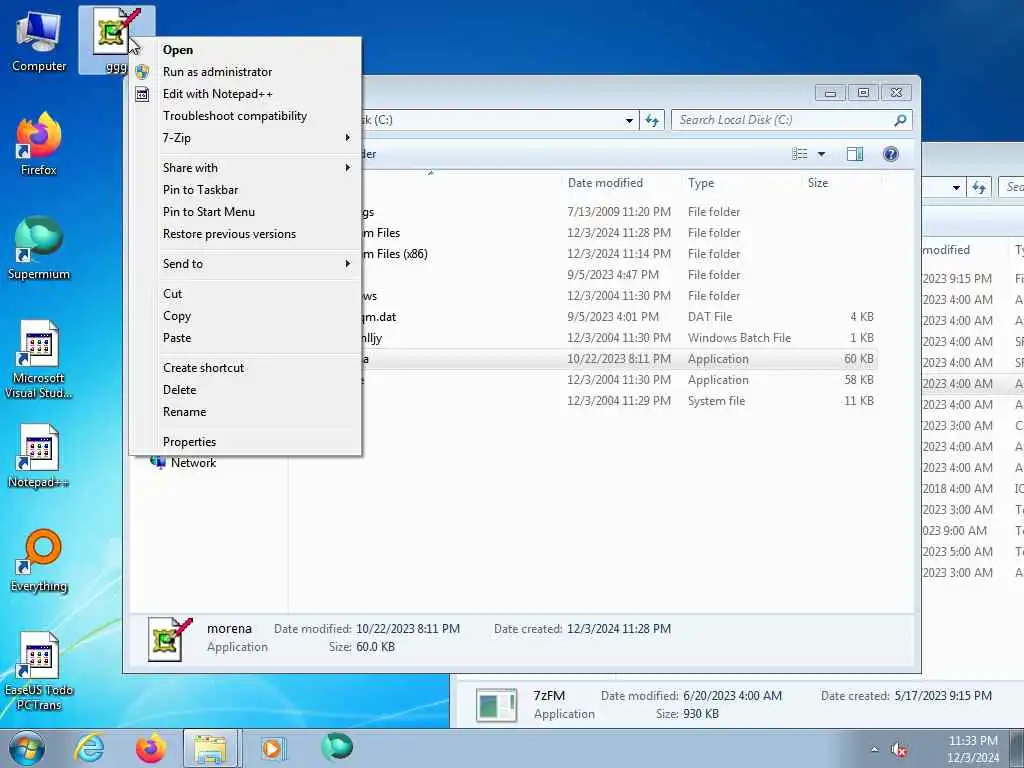1024x768 pixels.
Task: Choose Rename from the context menu
Action: point(246,412)
